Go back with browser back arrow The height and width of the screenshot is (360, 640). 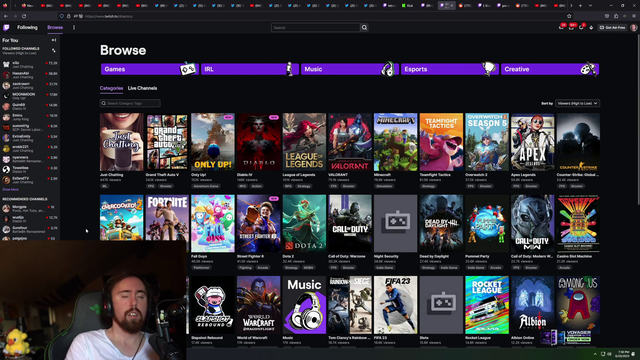tap(6, 16)
